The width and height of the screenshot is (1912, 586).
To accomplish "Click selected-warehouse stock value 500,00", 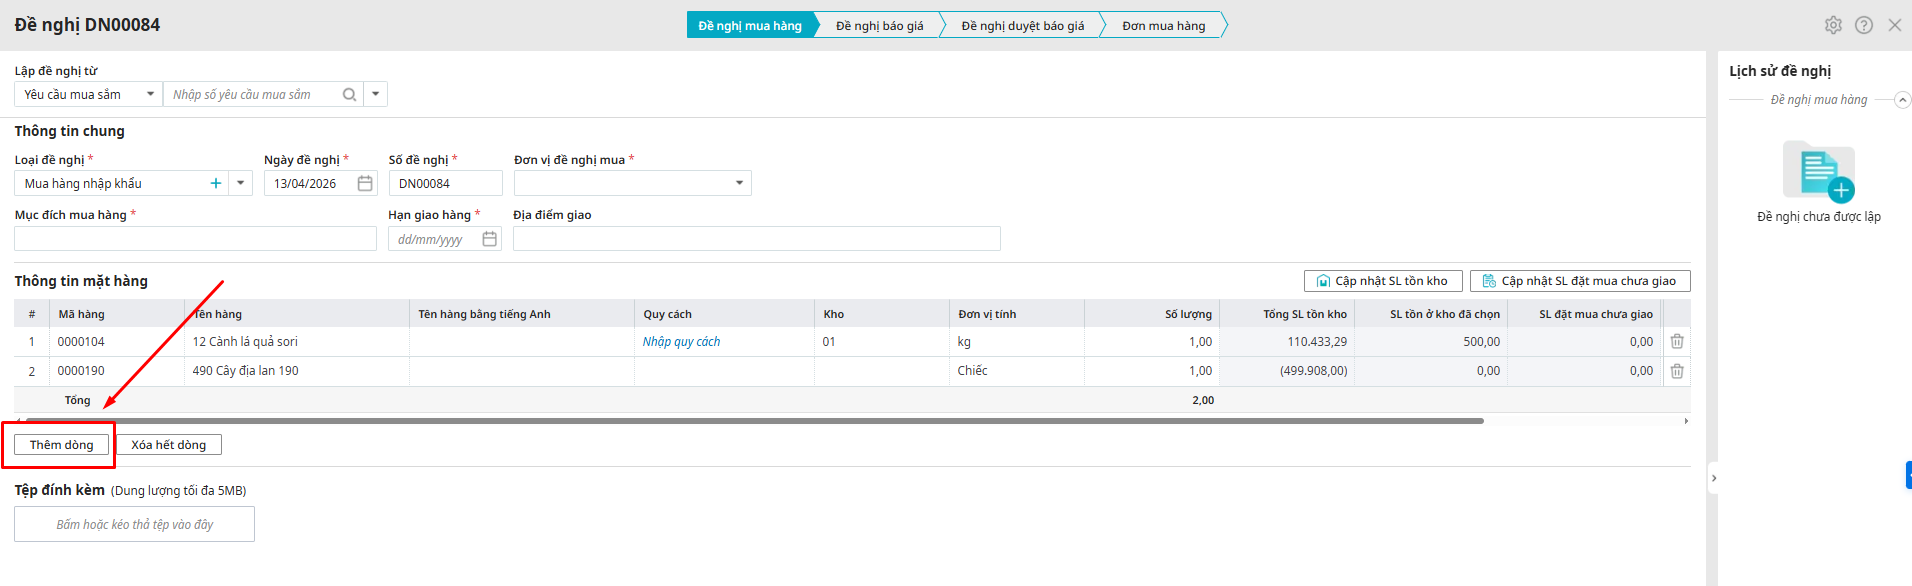I will (1482, 342).
